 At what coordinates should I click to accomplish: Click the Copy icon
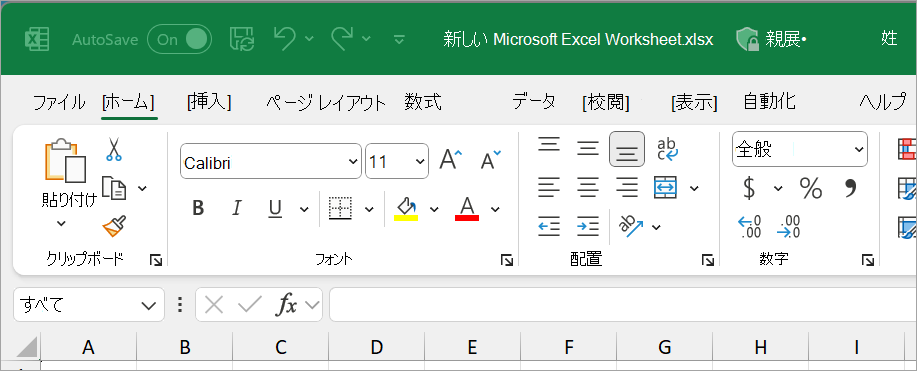pos(114,188)
